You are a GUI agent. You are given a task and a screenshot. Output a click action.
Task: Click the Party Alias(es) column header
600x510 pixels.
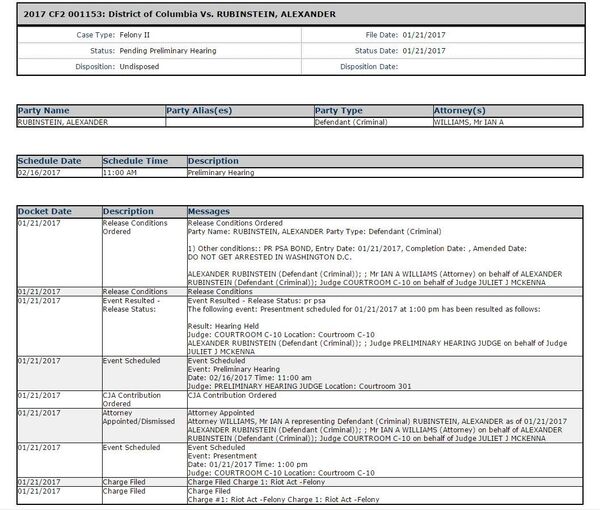[198, 110]
